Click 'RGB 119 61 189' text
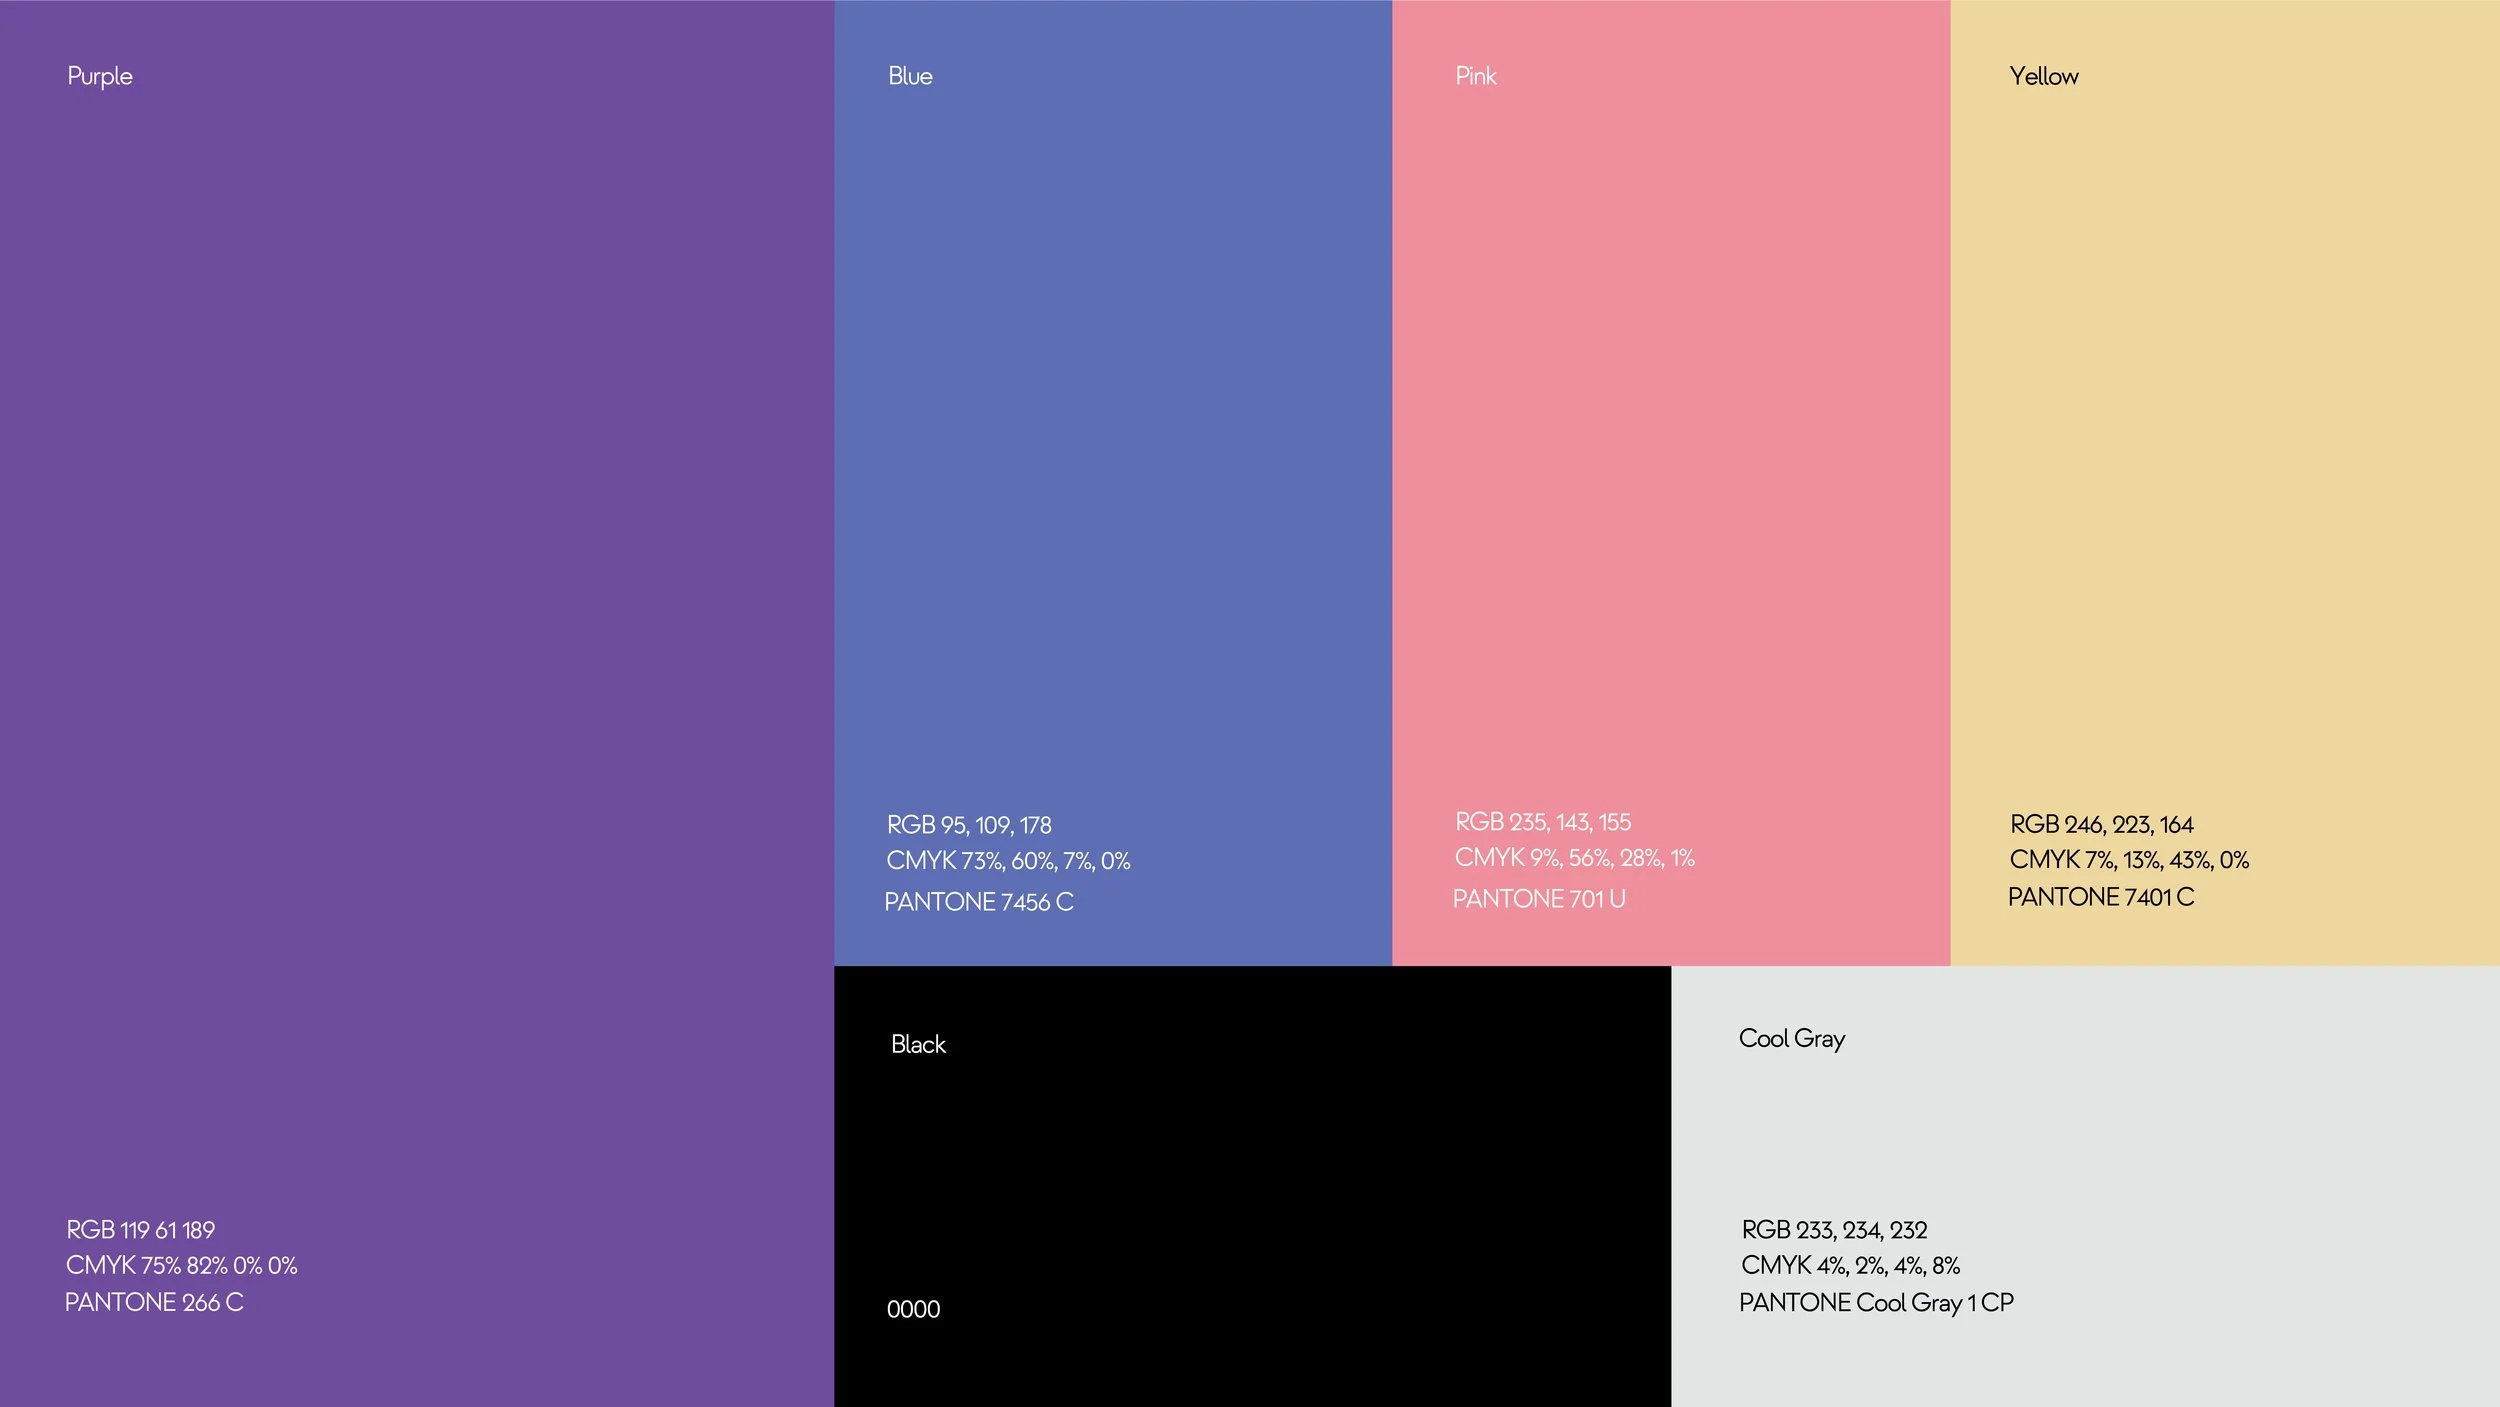The image size is (2500, 1407). 140,1230
